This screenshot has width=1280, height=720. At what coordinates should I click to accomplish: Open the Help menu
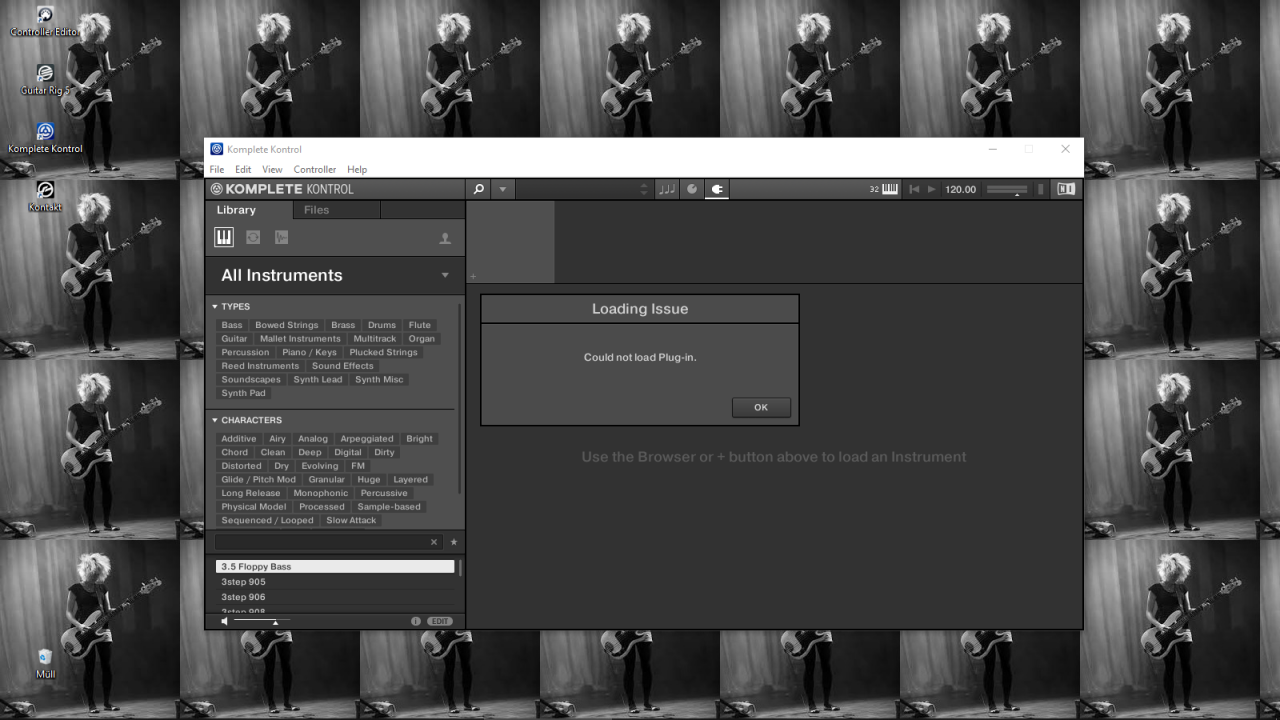(357, 169)
